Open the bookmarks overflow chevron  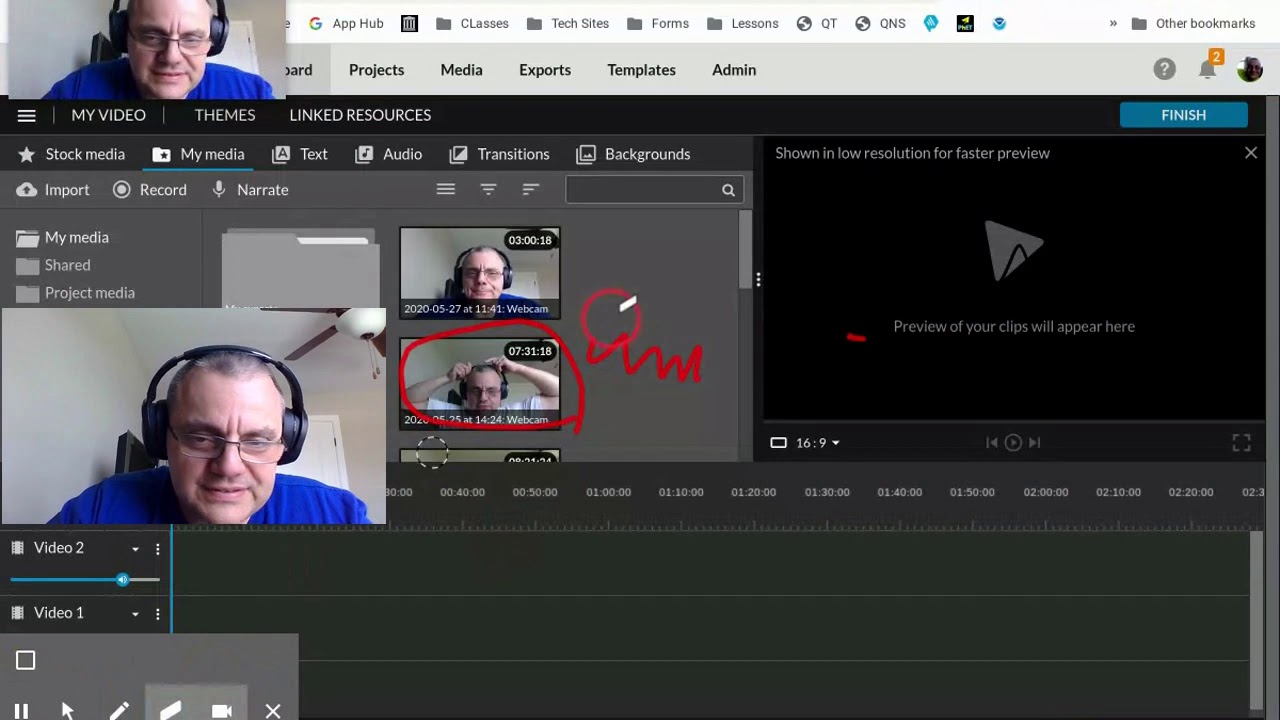pos(1113,23)
